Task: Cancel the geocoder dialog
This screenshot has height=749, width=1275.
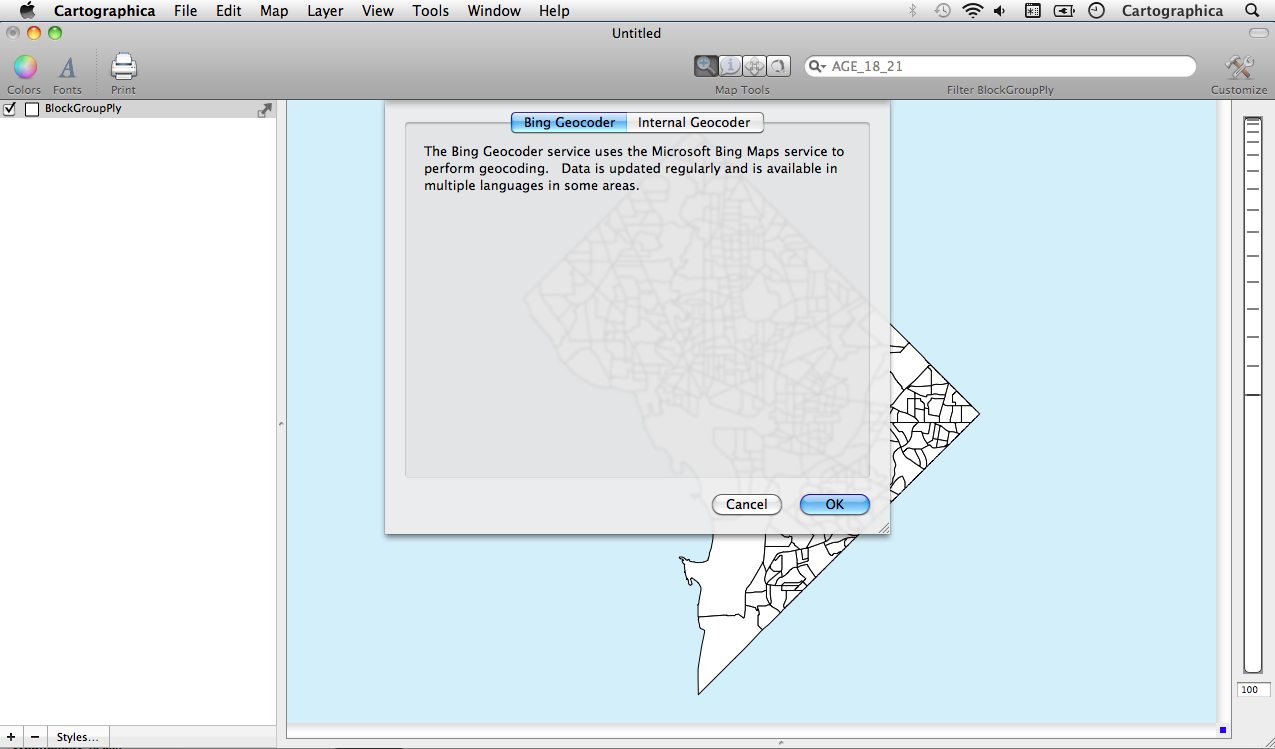Action: click(746, 505)
